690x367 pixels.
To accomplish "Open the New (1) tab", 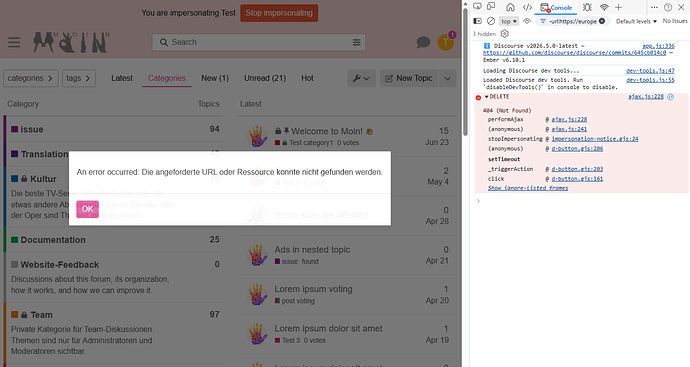I will [x=215, y=78].
